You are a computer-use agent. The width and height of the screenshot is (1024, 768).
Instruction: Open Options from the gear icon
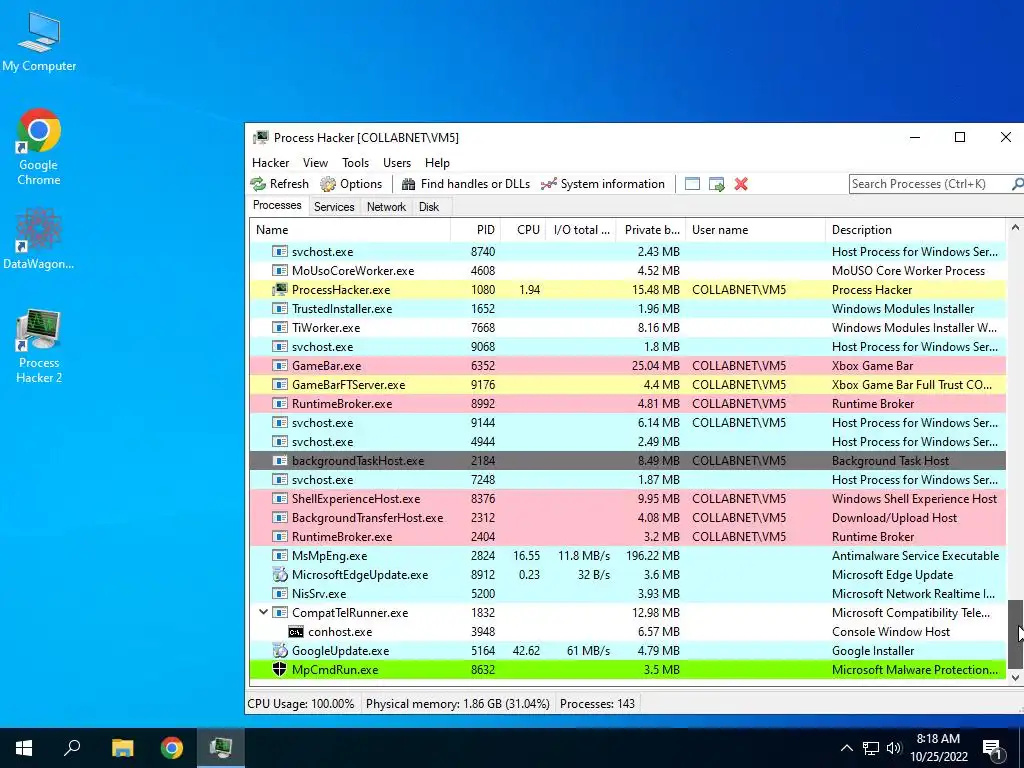coord(328,184)
